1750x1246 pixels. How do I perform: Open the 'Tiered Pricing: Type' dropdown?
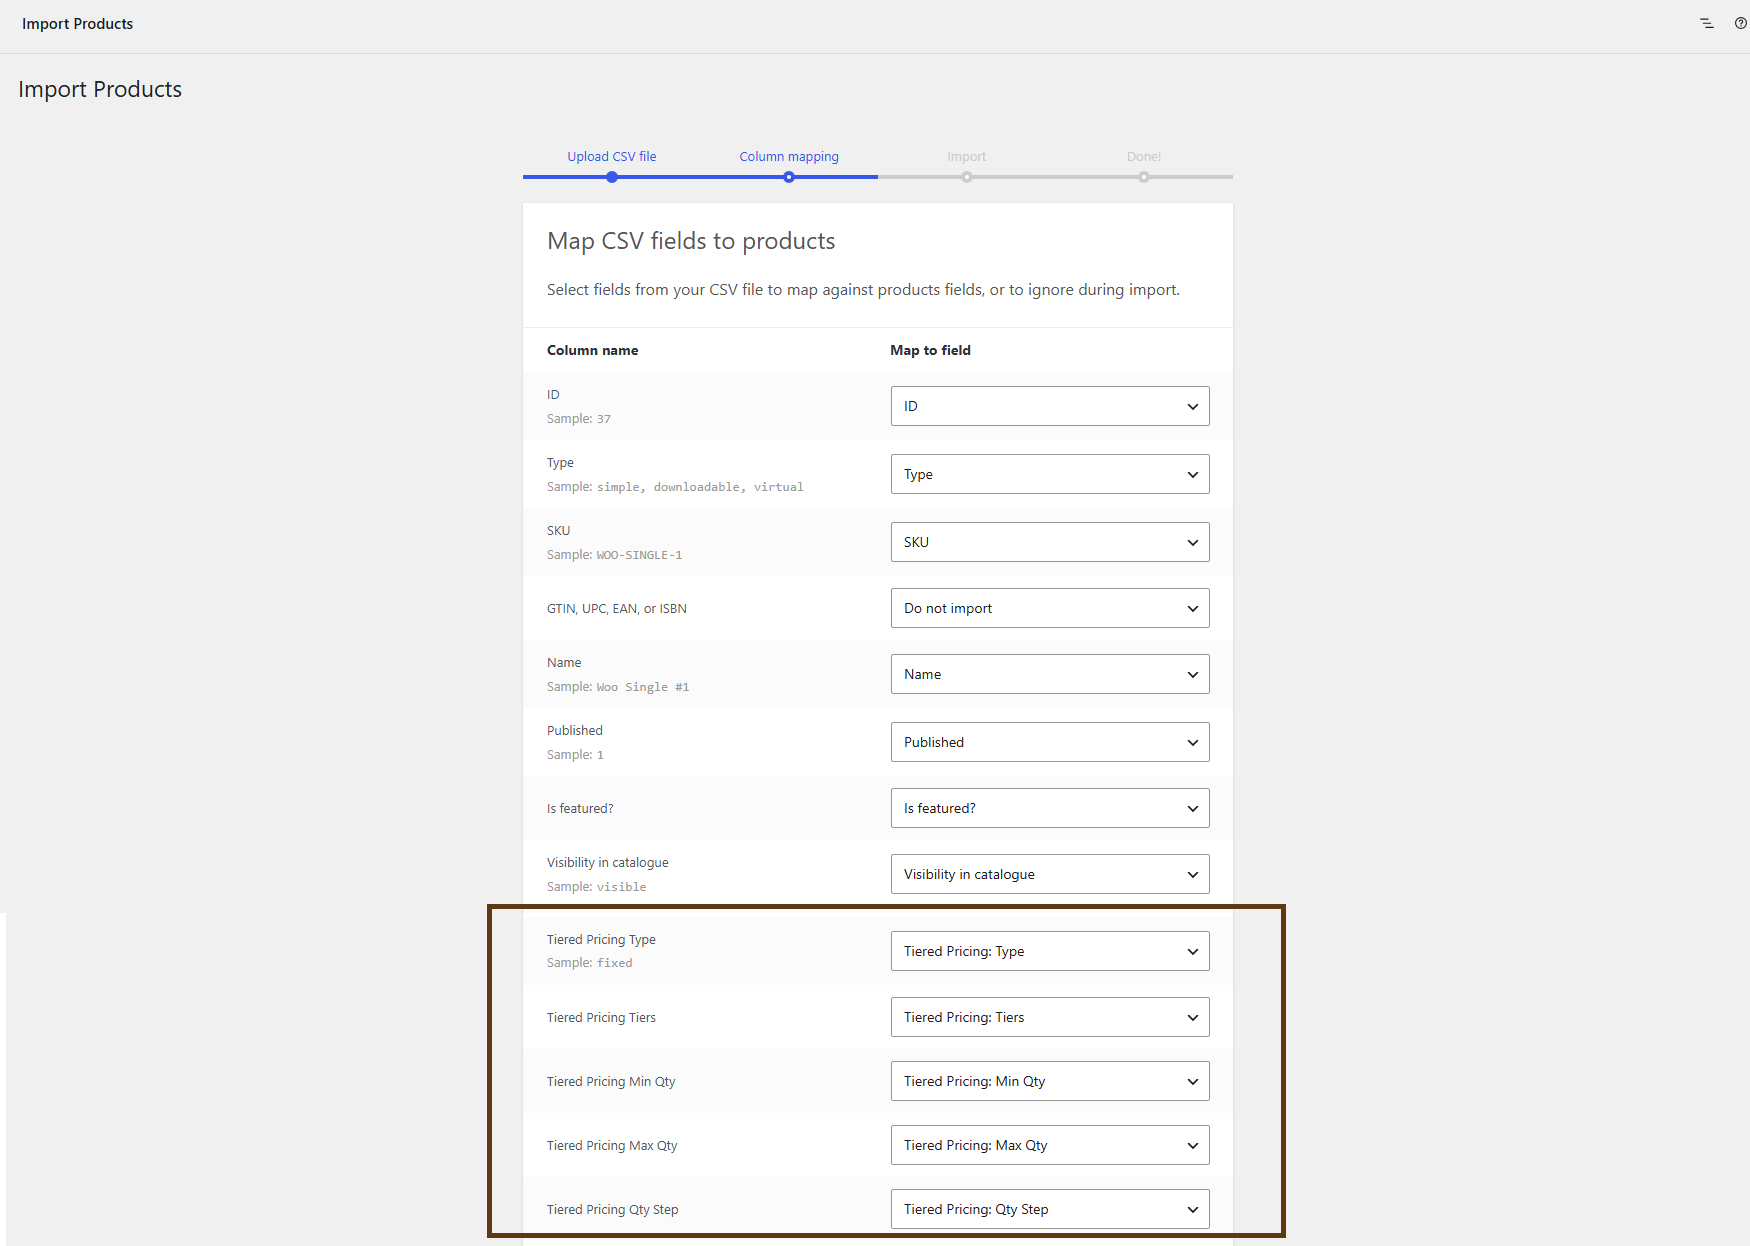tap(1050, 951)
